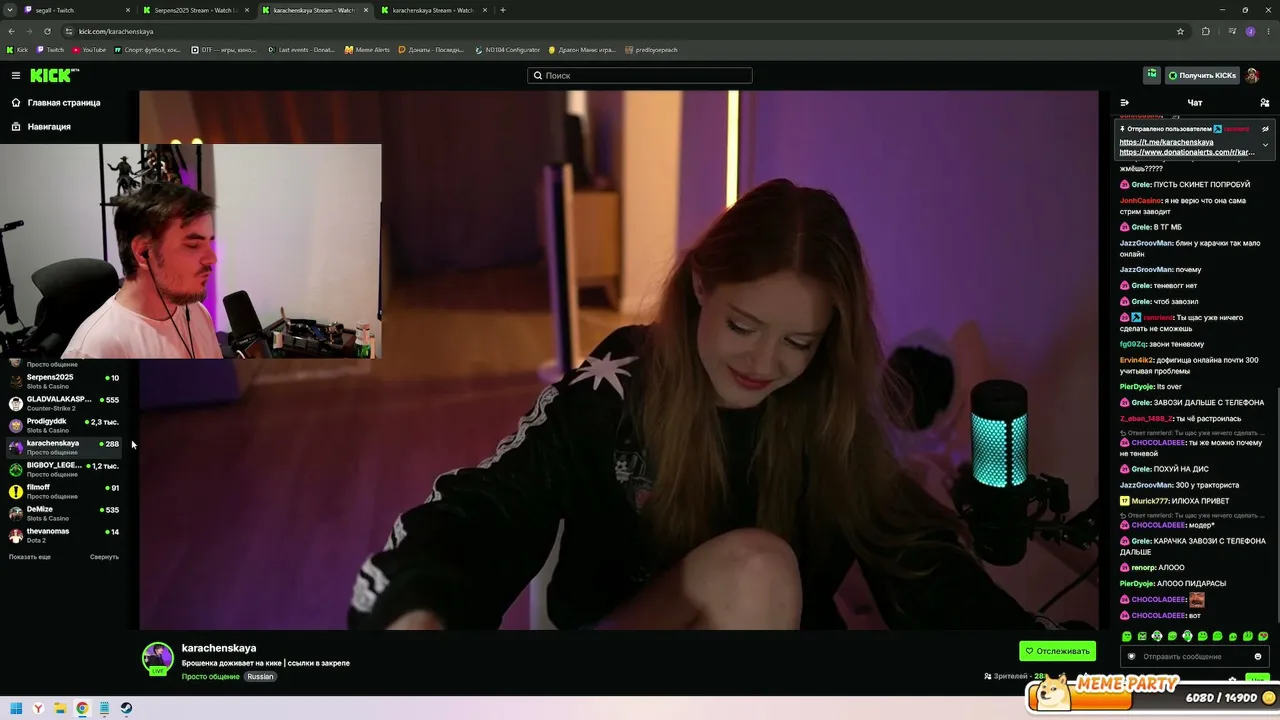Select karachenskaya channel in sidebar
The image size is (1280, 720).
click(64, 447)
